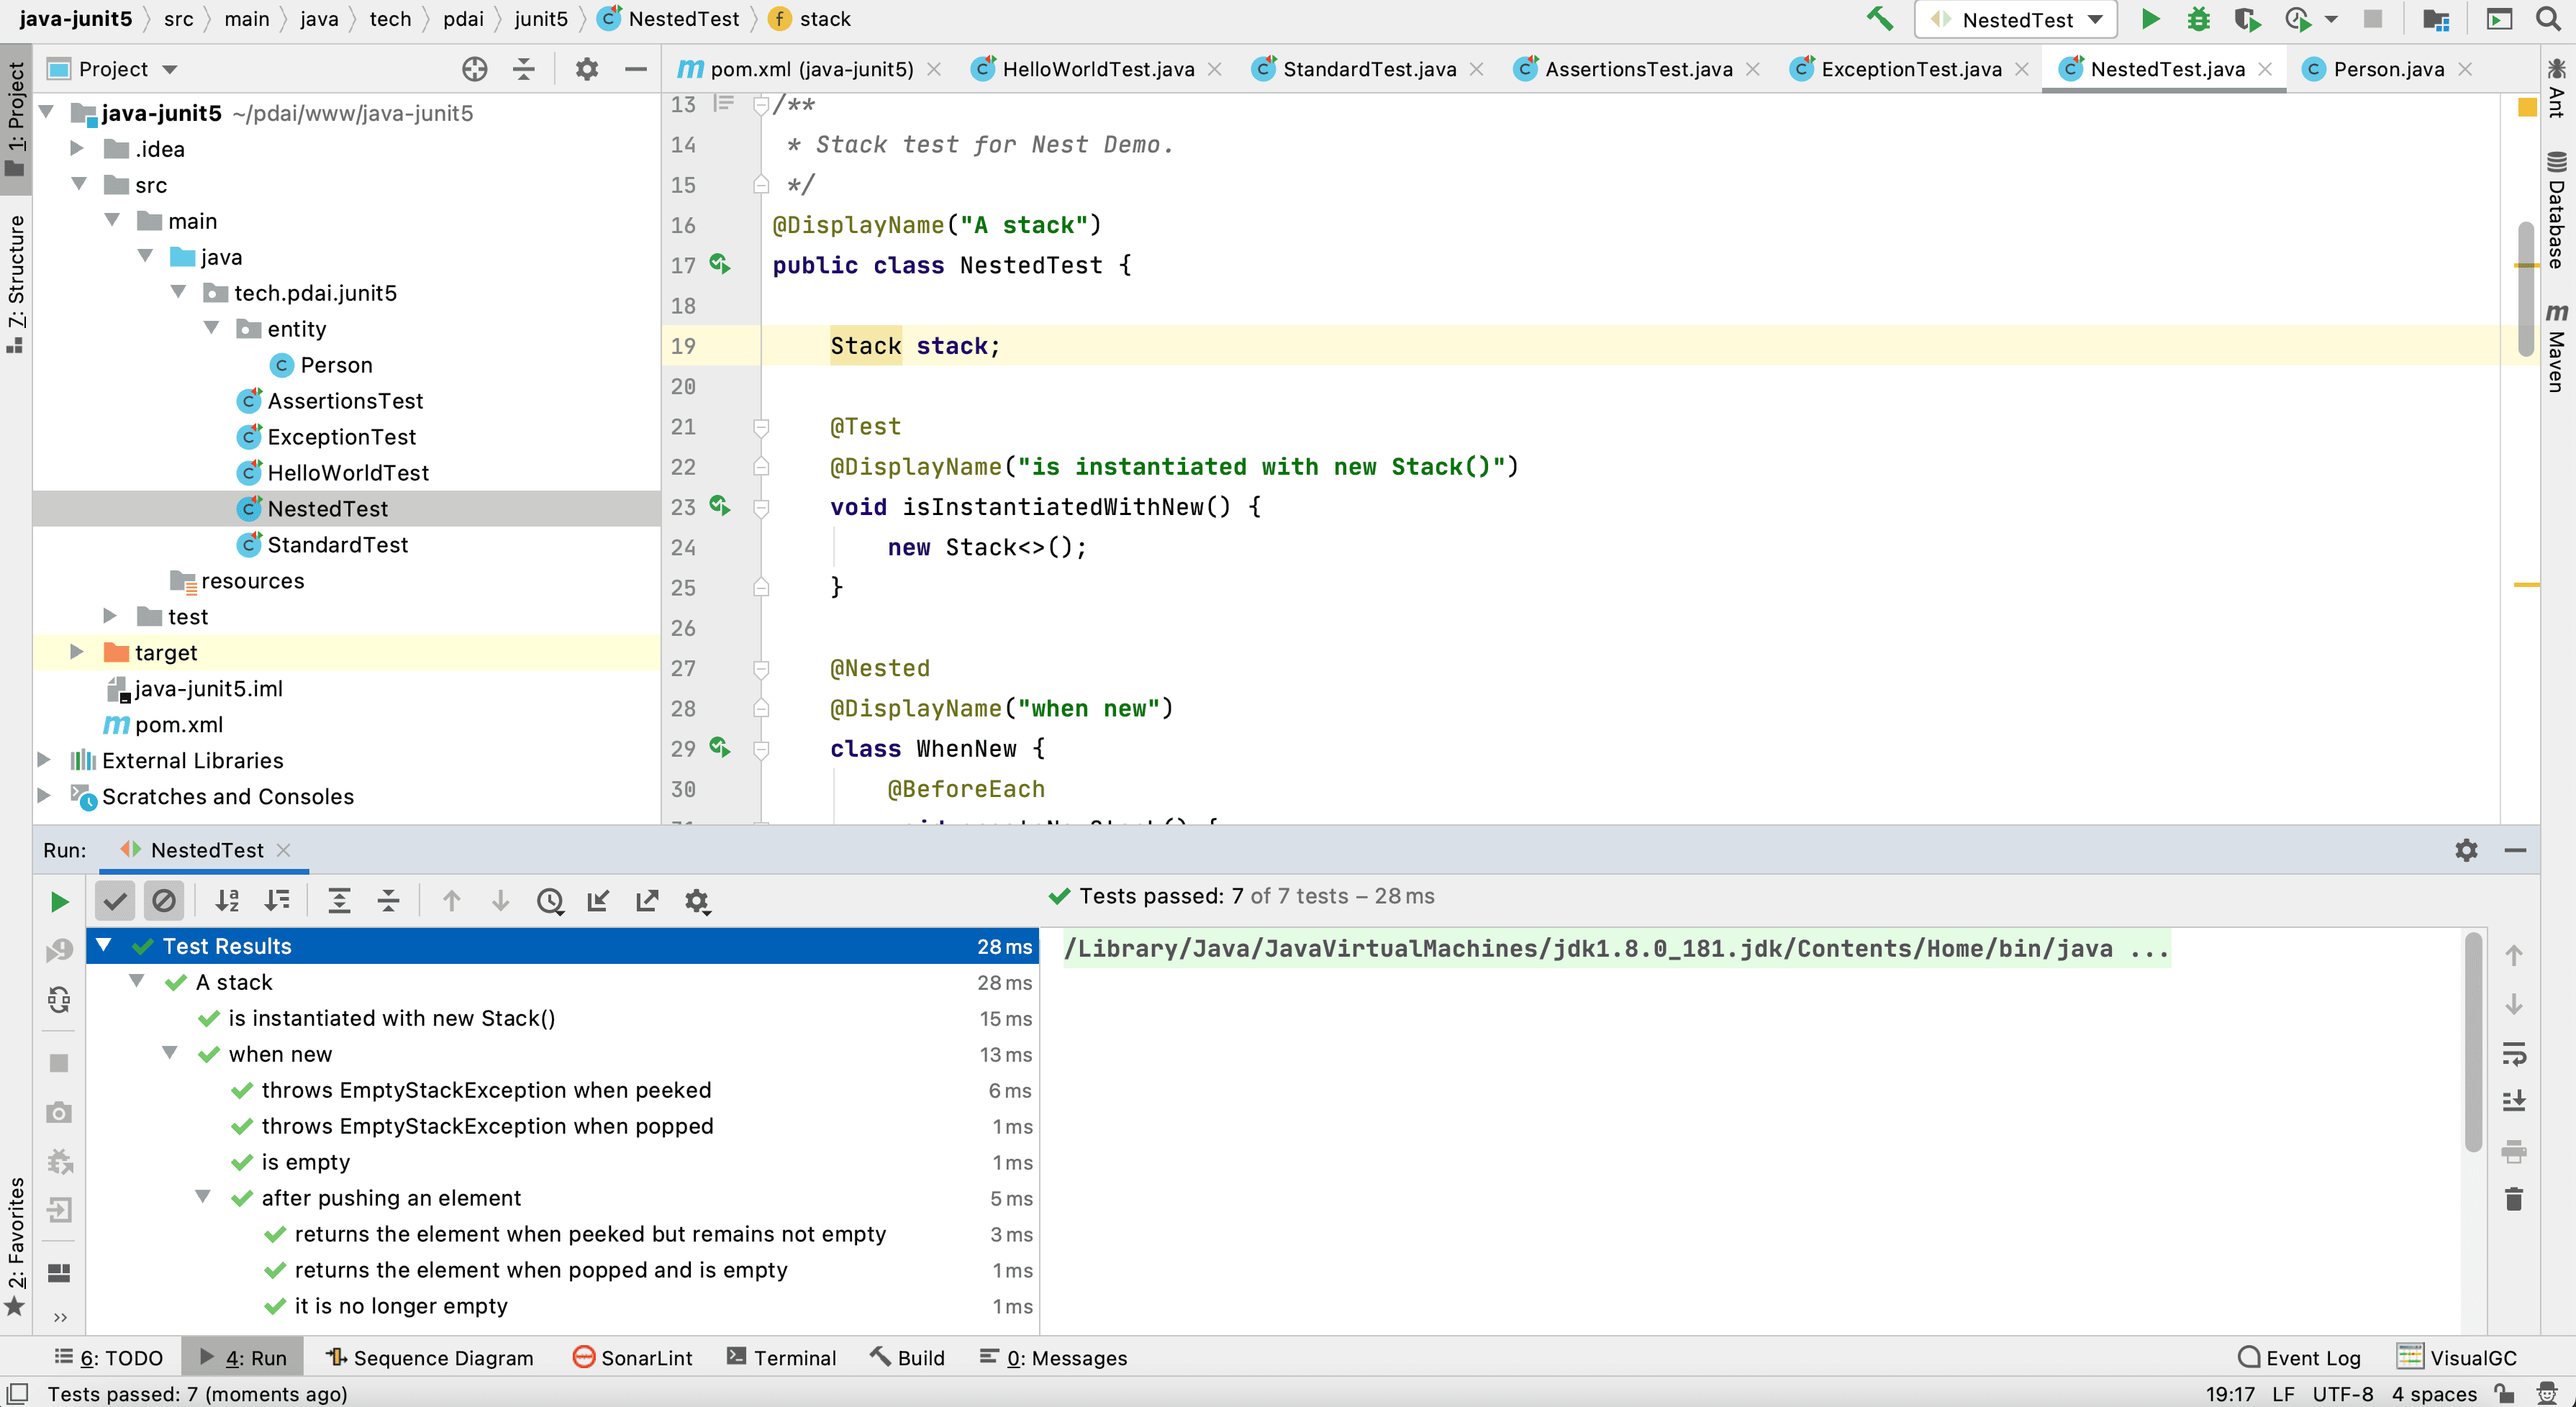2576x1407 pixels.
Task: Click the Debug NestedTest bug icon
Action: [2198, 19]
